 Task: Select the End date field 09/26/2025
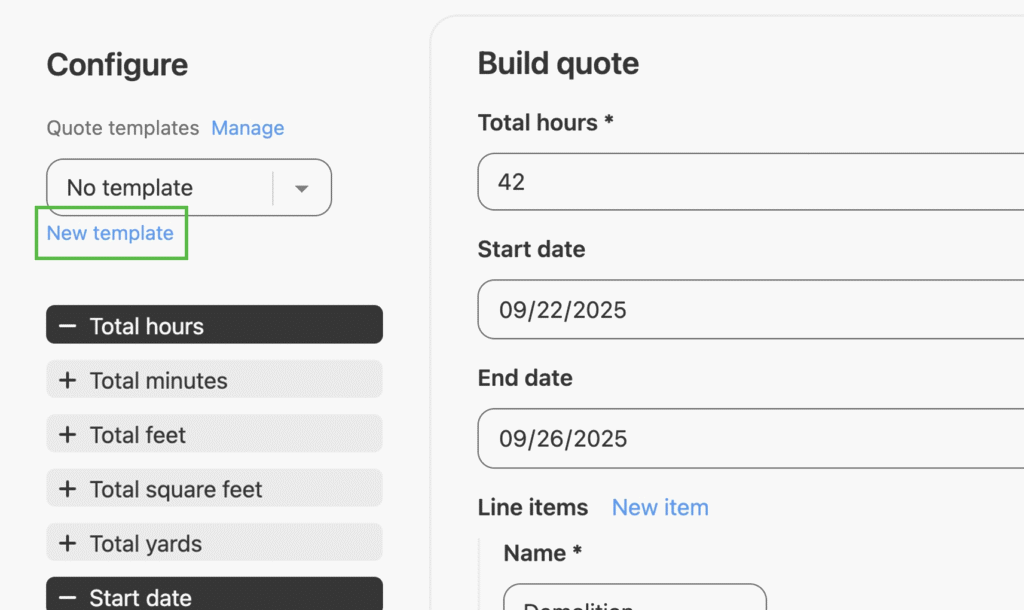pos(750,438)
